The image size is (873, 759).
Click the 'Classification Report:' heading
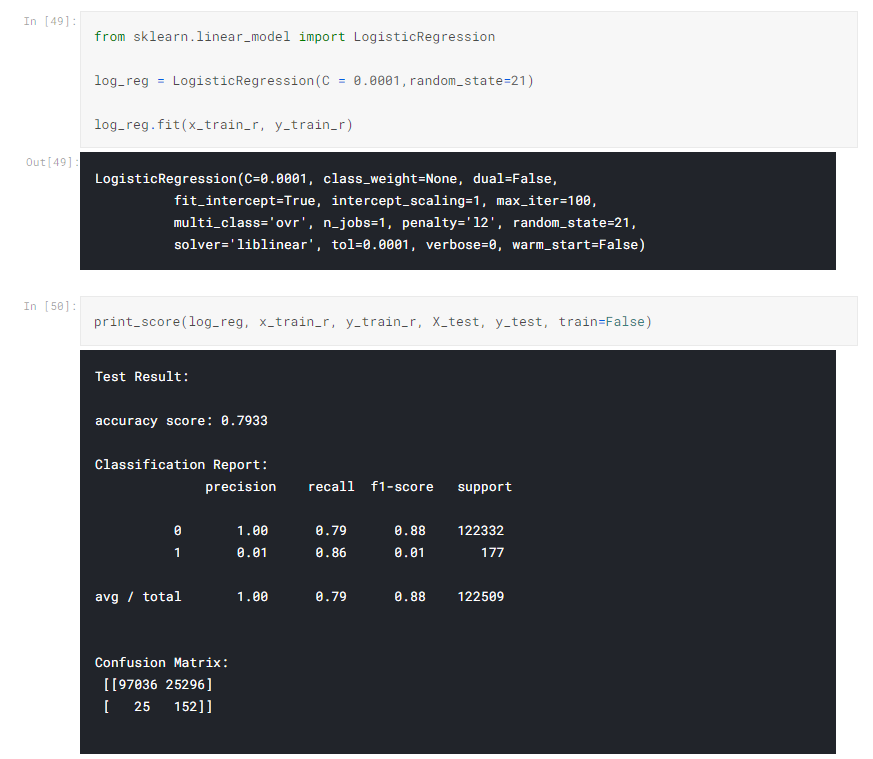click(x=181, y=465)
